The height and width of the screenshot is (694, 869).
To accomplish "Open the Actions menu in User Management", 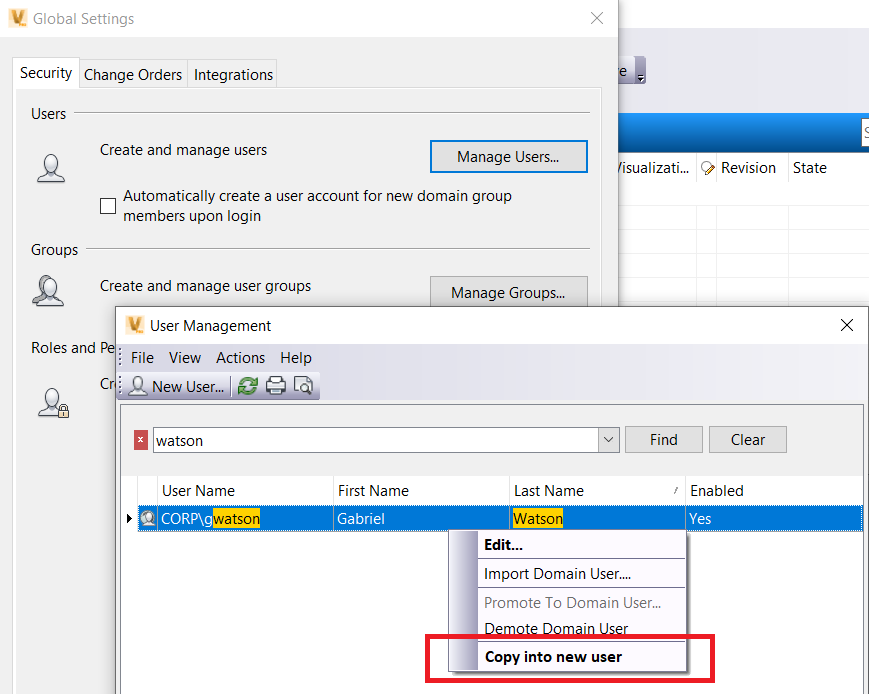I will [240, 357].
